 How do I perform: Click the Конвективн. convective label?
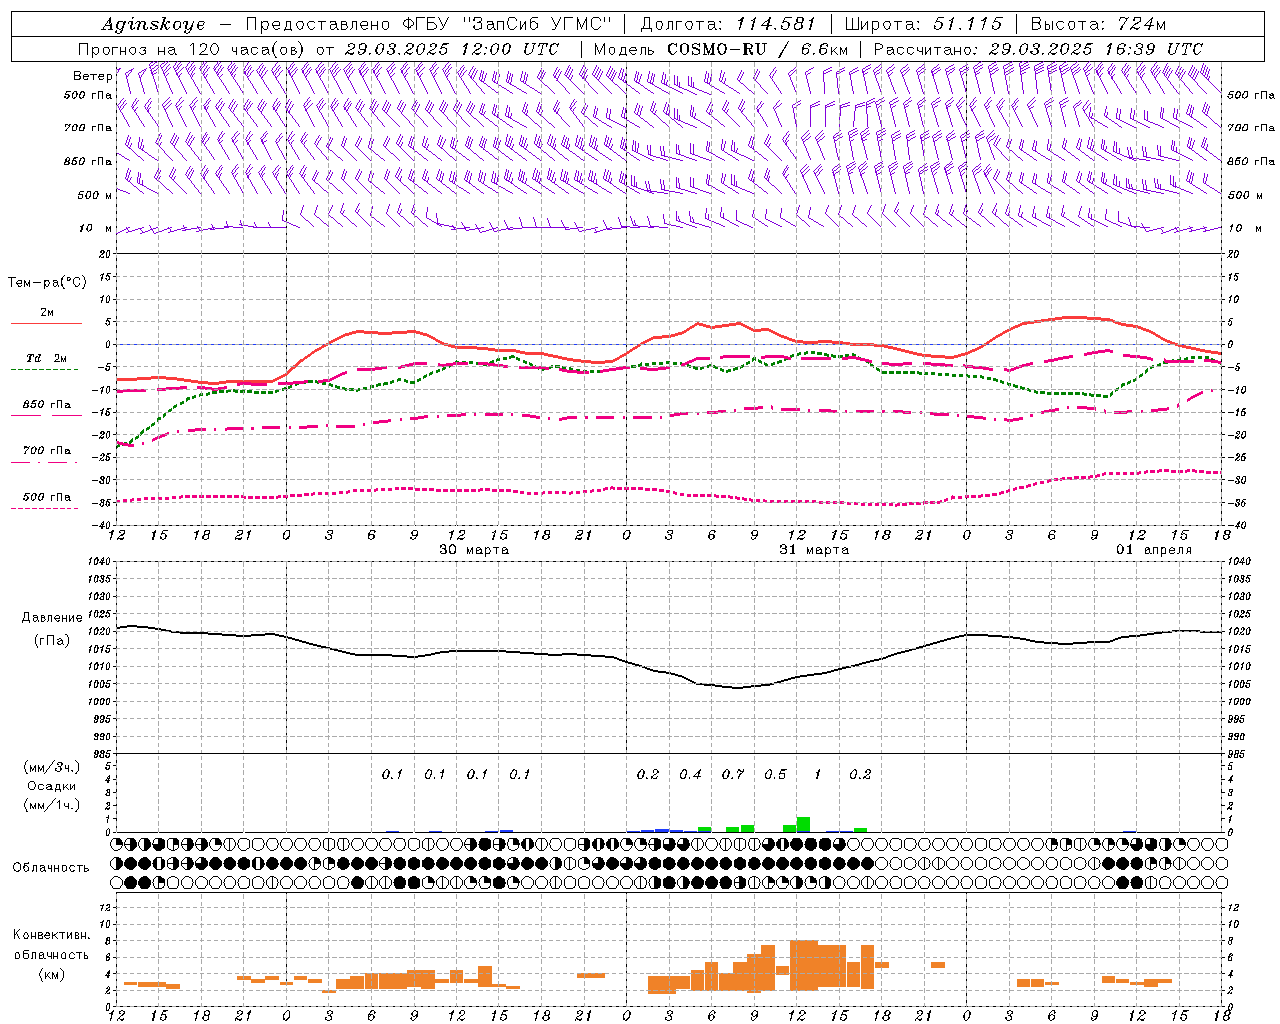click(x=51, y=935)
